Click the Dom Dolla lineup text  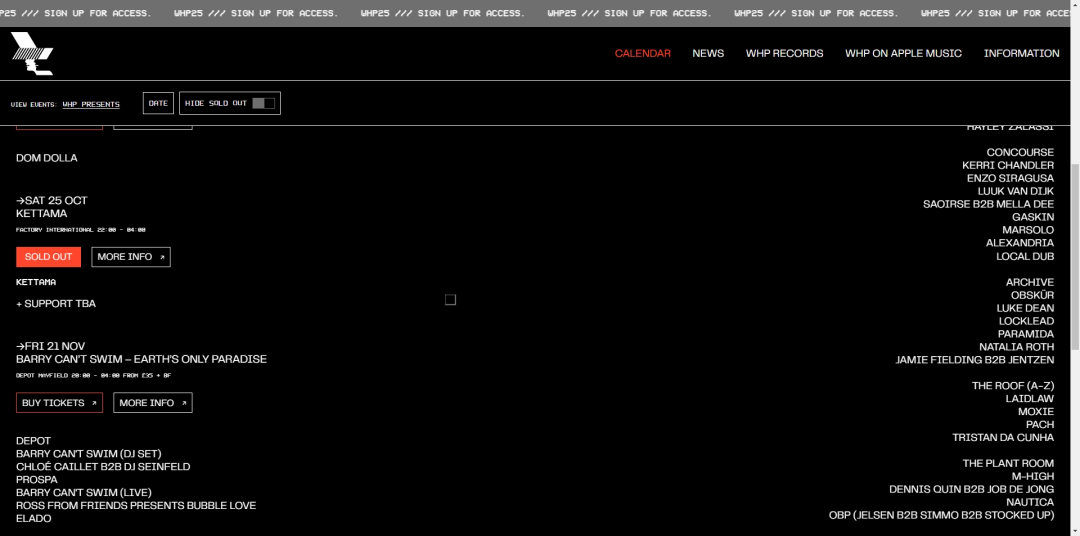[47, 158]
